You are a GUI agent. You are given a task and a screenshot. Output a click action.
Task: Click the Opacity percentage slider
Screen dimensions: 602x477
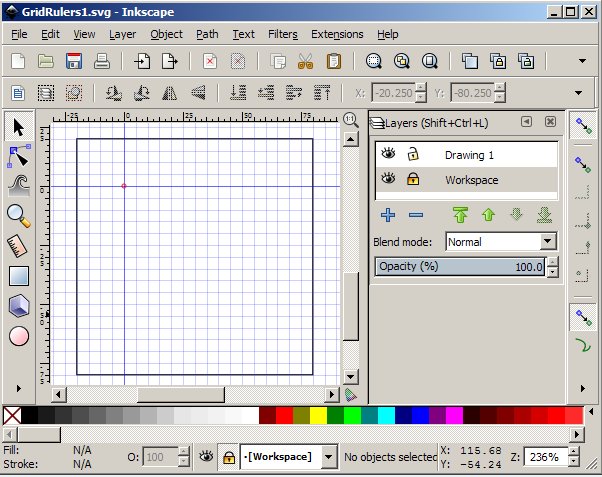point(458,267)
